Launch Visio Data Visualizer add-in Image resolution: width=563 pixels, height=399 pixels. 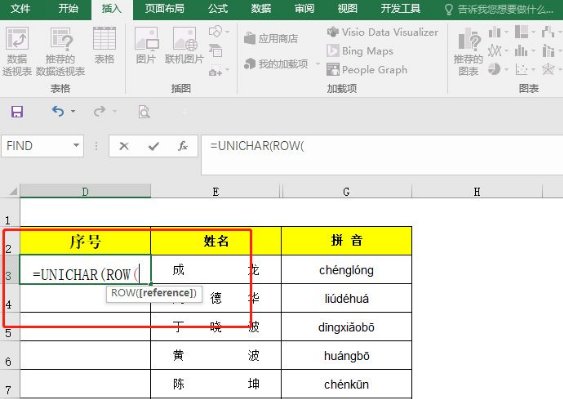pos(382,32)
